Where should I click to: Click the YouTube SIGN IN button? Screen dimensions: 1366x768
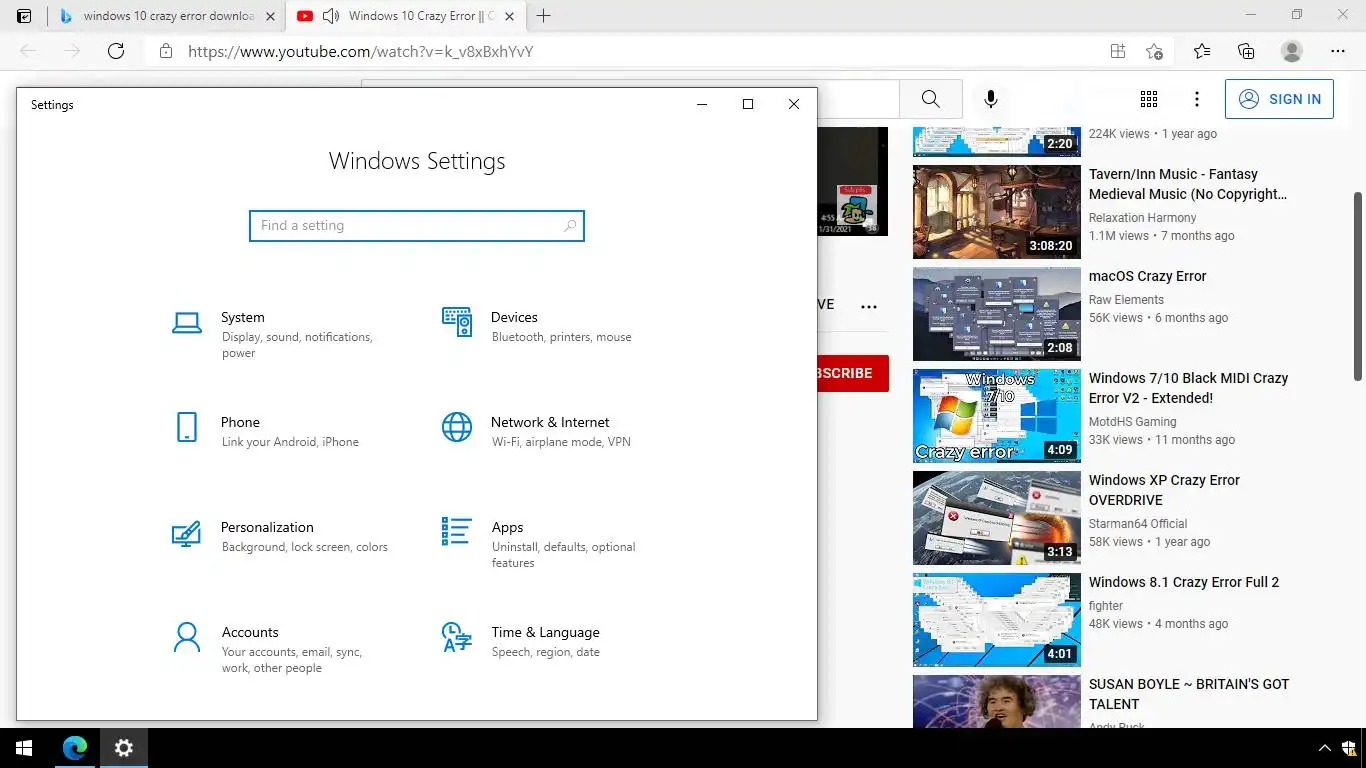click(1279, 99)
